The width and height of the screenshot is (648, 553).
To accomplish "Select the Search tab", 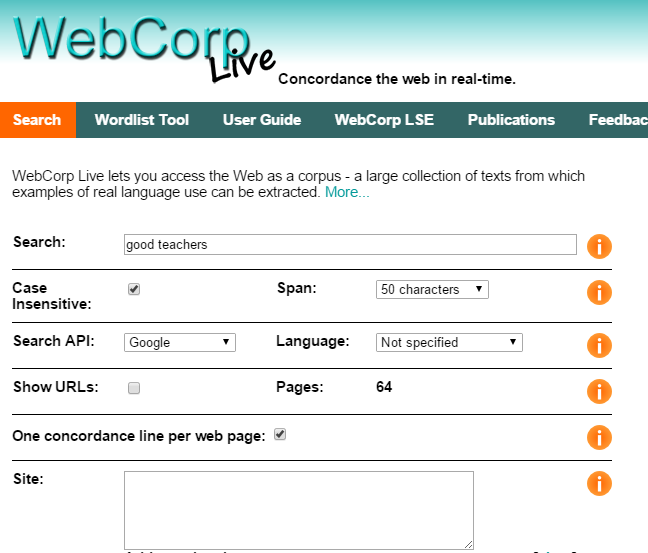I will (x=38, y=120).
